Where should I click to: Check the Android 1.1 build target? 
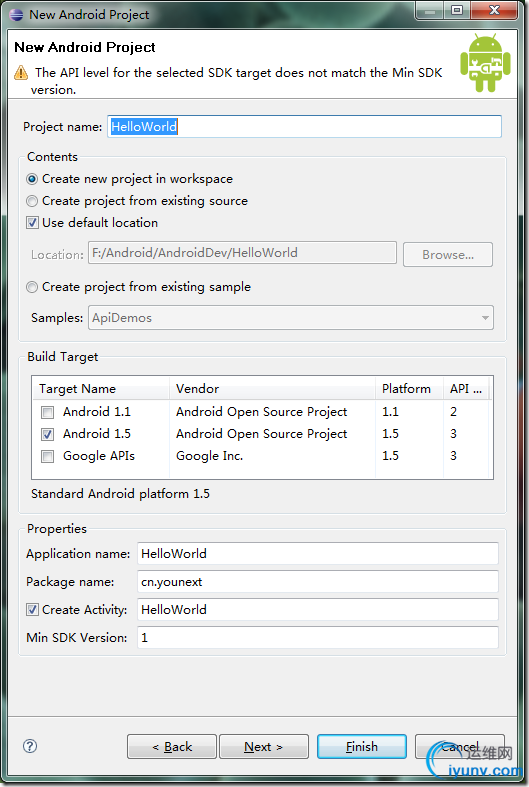pos(48,413)
